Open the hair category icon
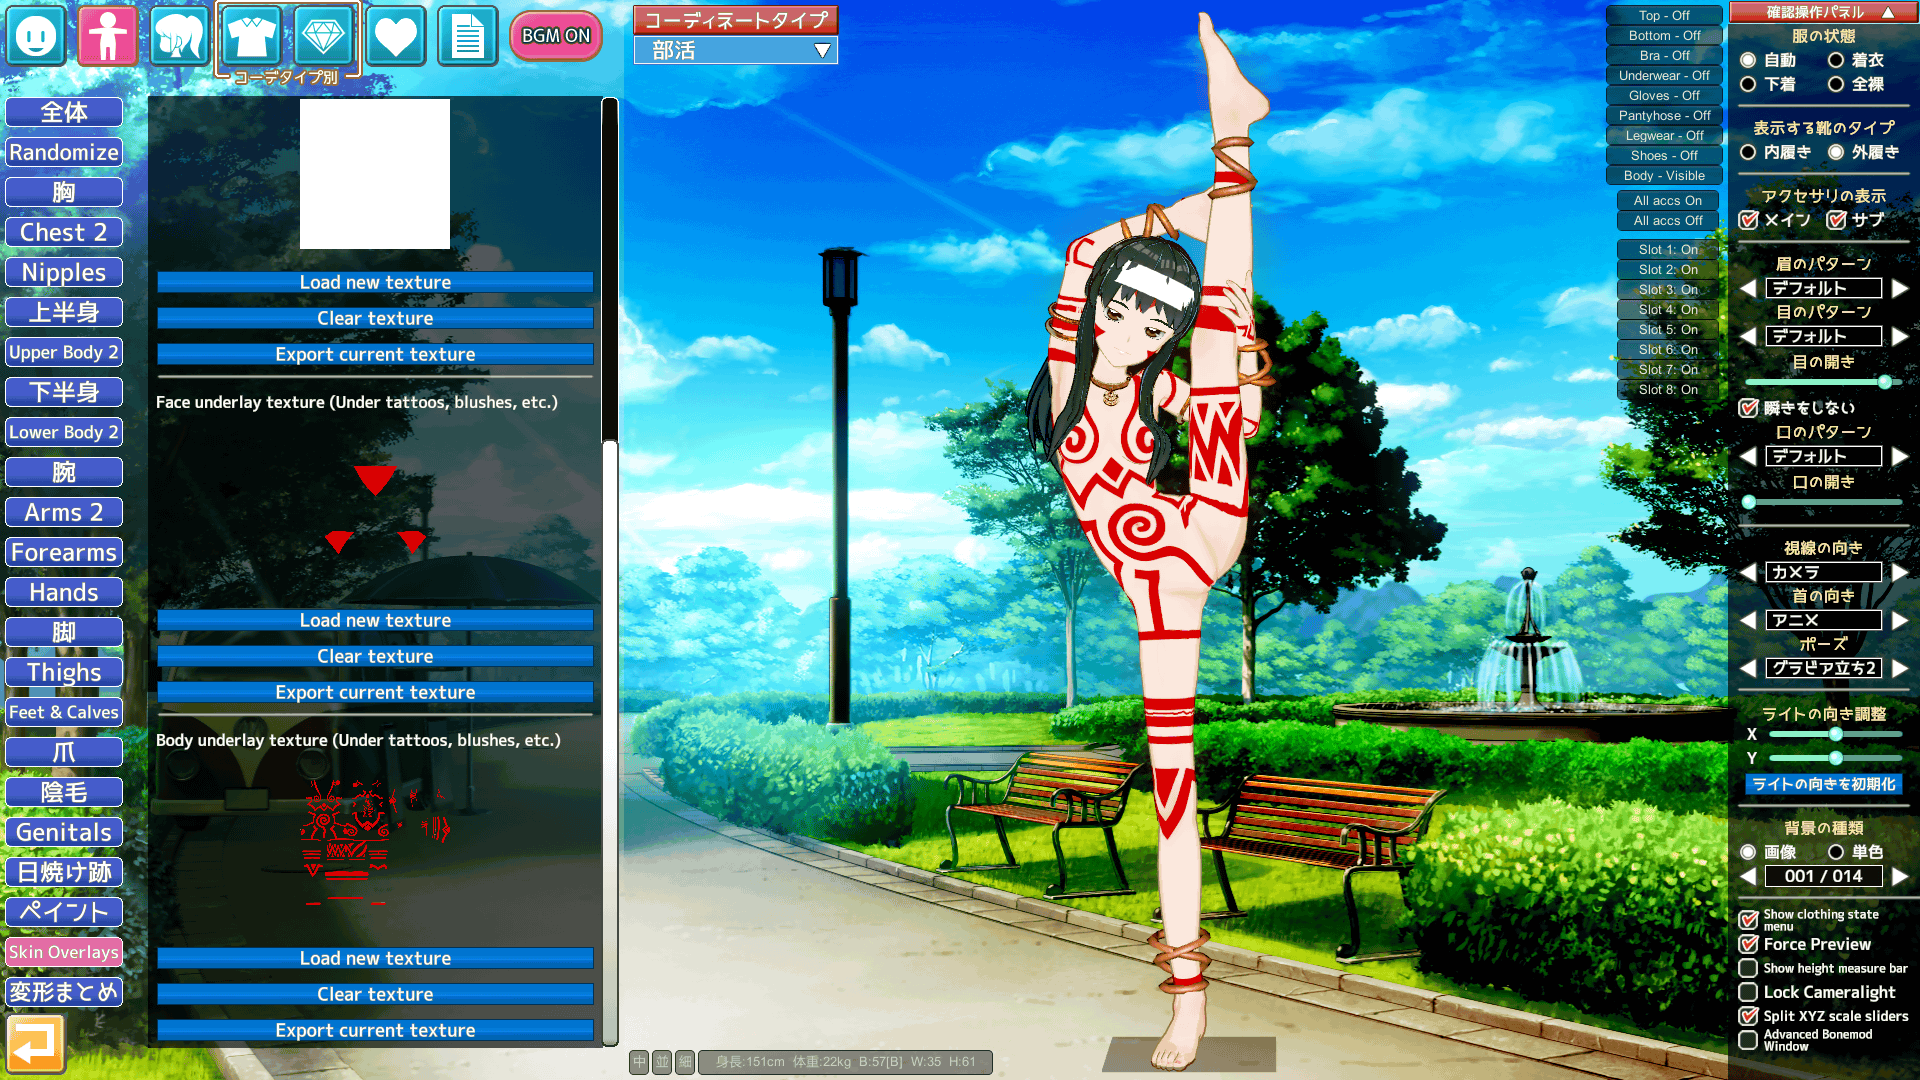Image resolution: width=1920 pixels, height=1080 pixels. (x=179, y=36)
